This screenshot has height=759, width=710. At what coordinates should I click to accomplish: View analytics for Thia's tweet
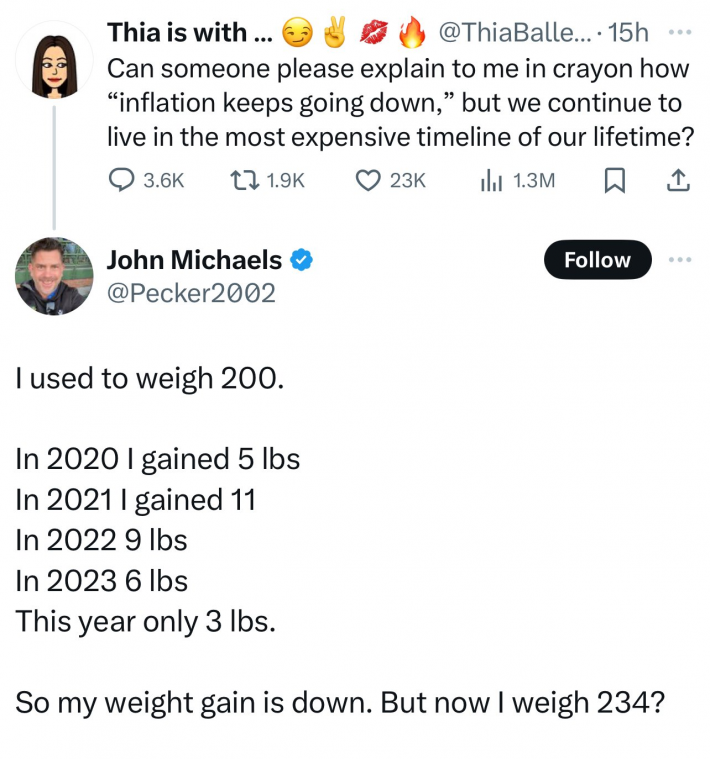point(491,180)
